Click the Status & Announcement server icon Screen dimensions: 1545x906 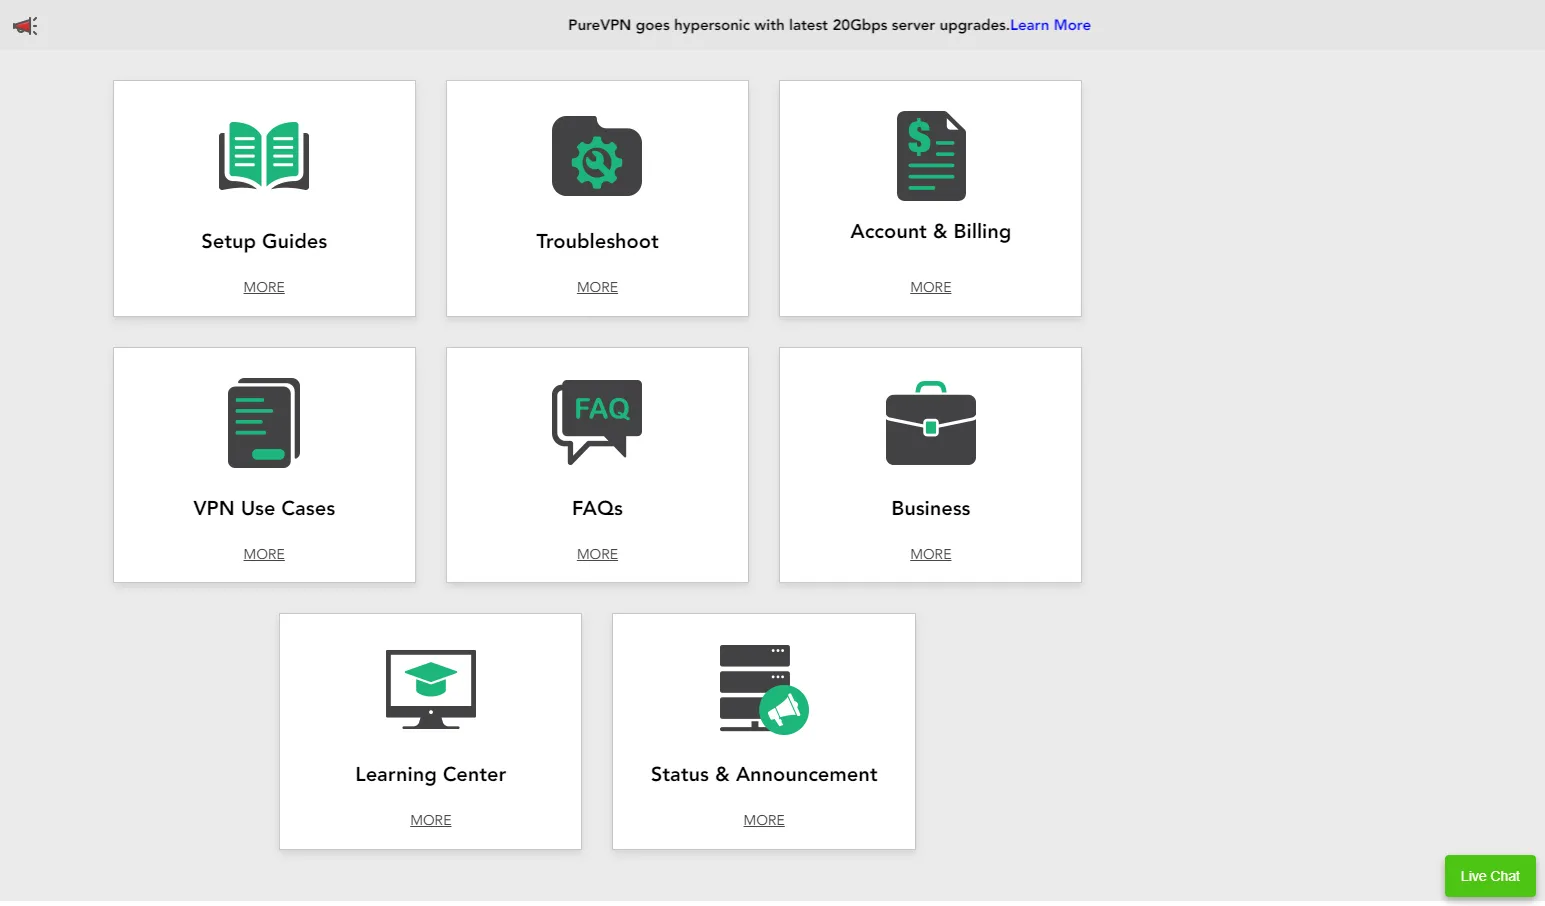[x=764, y=689]
